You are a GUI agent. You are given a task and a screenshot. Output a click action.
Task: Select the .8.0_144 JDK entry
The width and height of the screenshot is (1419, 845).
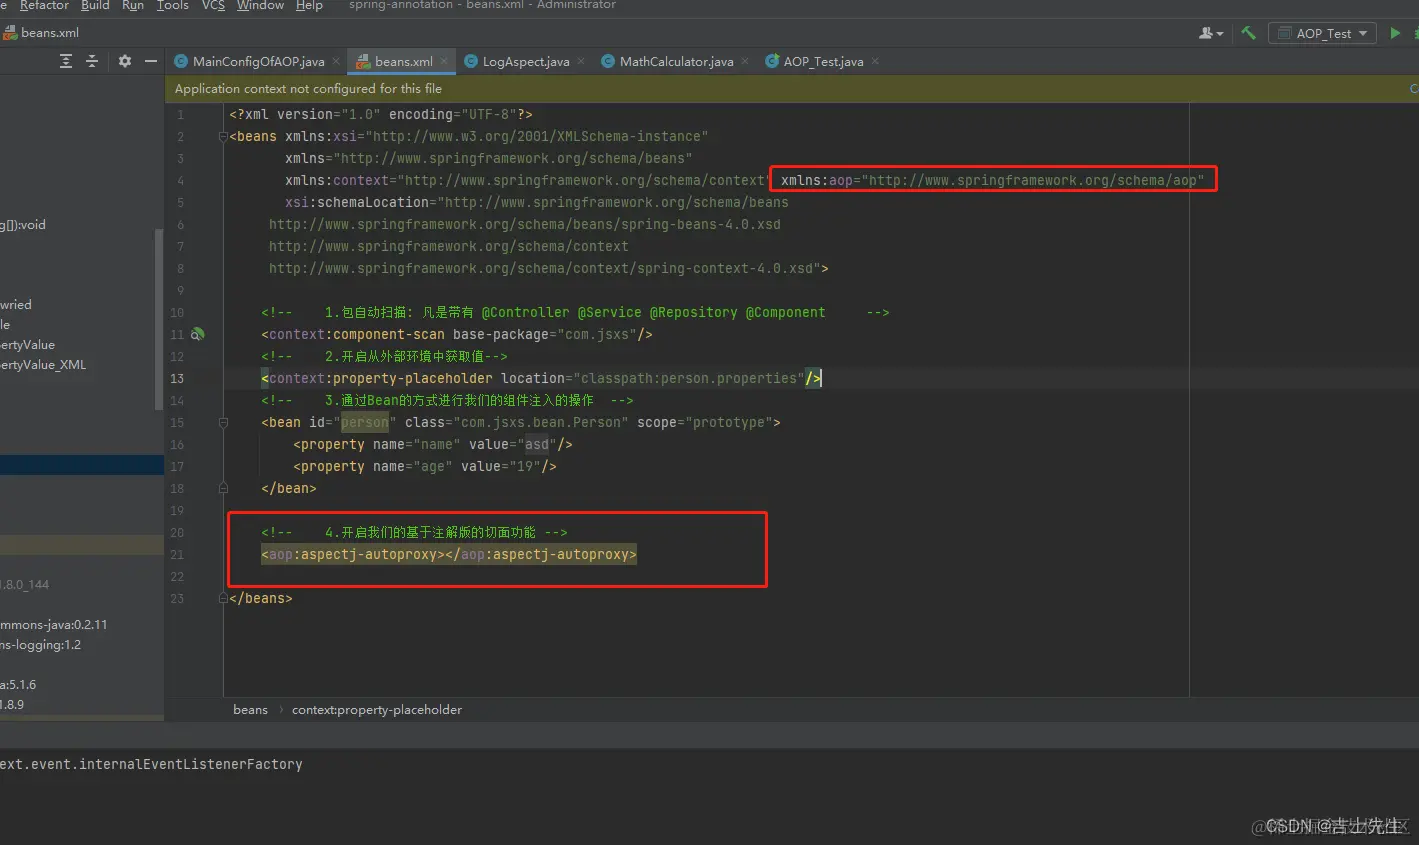(25, 585)
